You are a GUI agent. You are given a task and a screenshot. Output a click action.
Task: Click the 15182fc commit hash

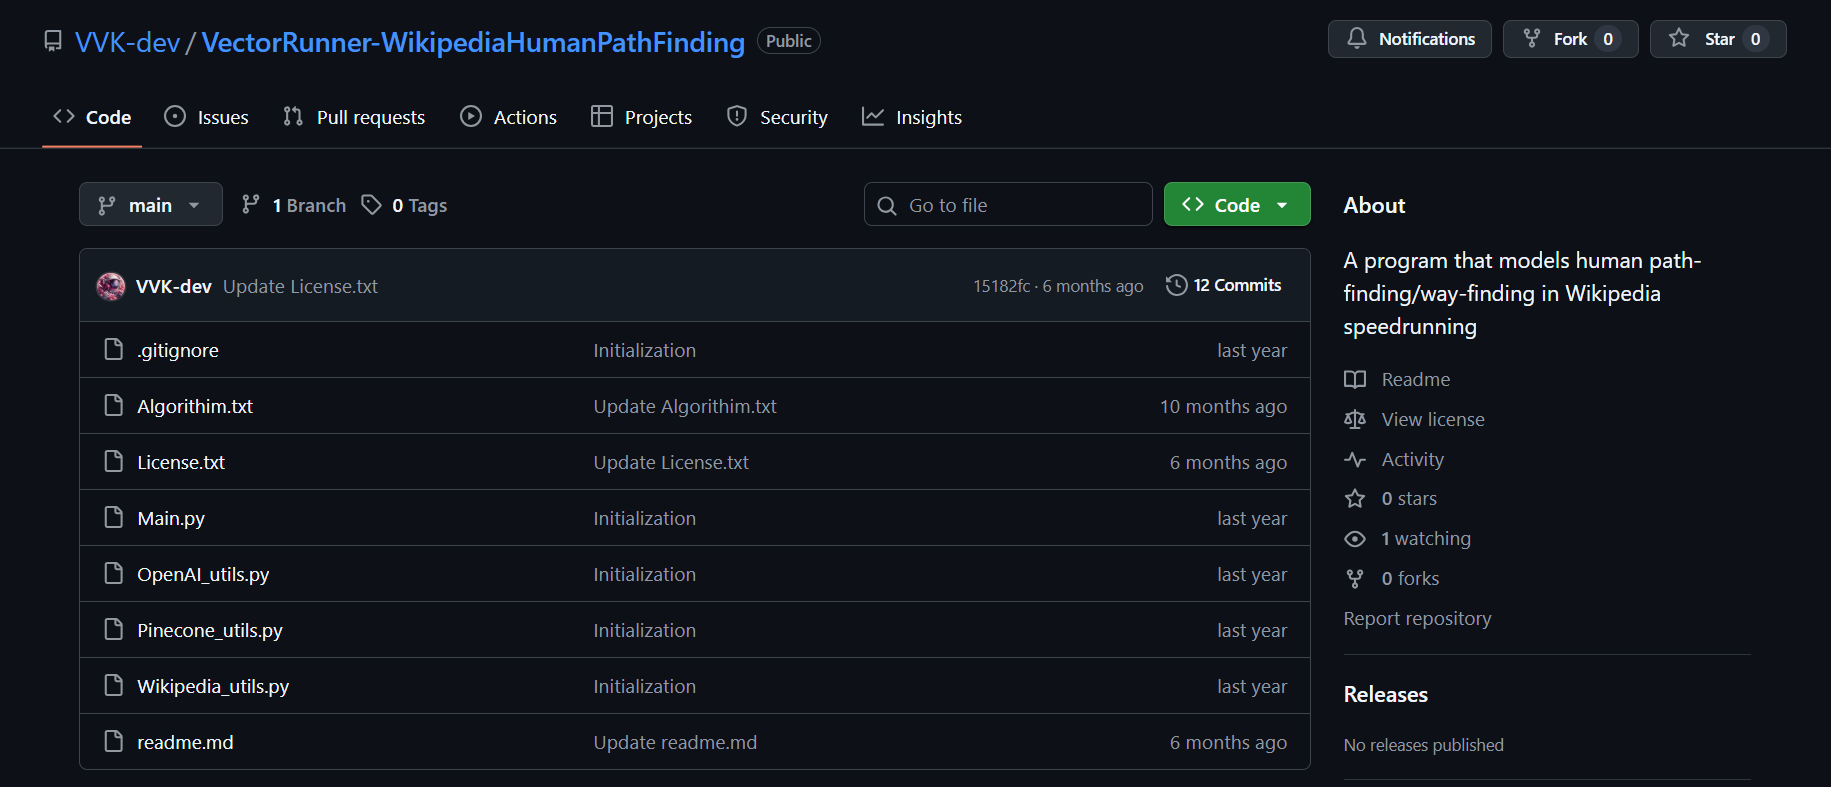pos(1002,286)
